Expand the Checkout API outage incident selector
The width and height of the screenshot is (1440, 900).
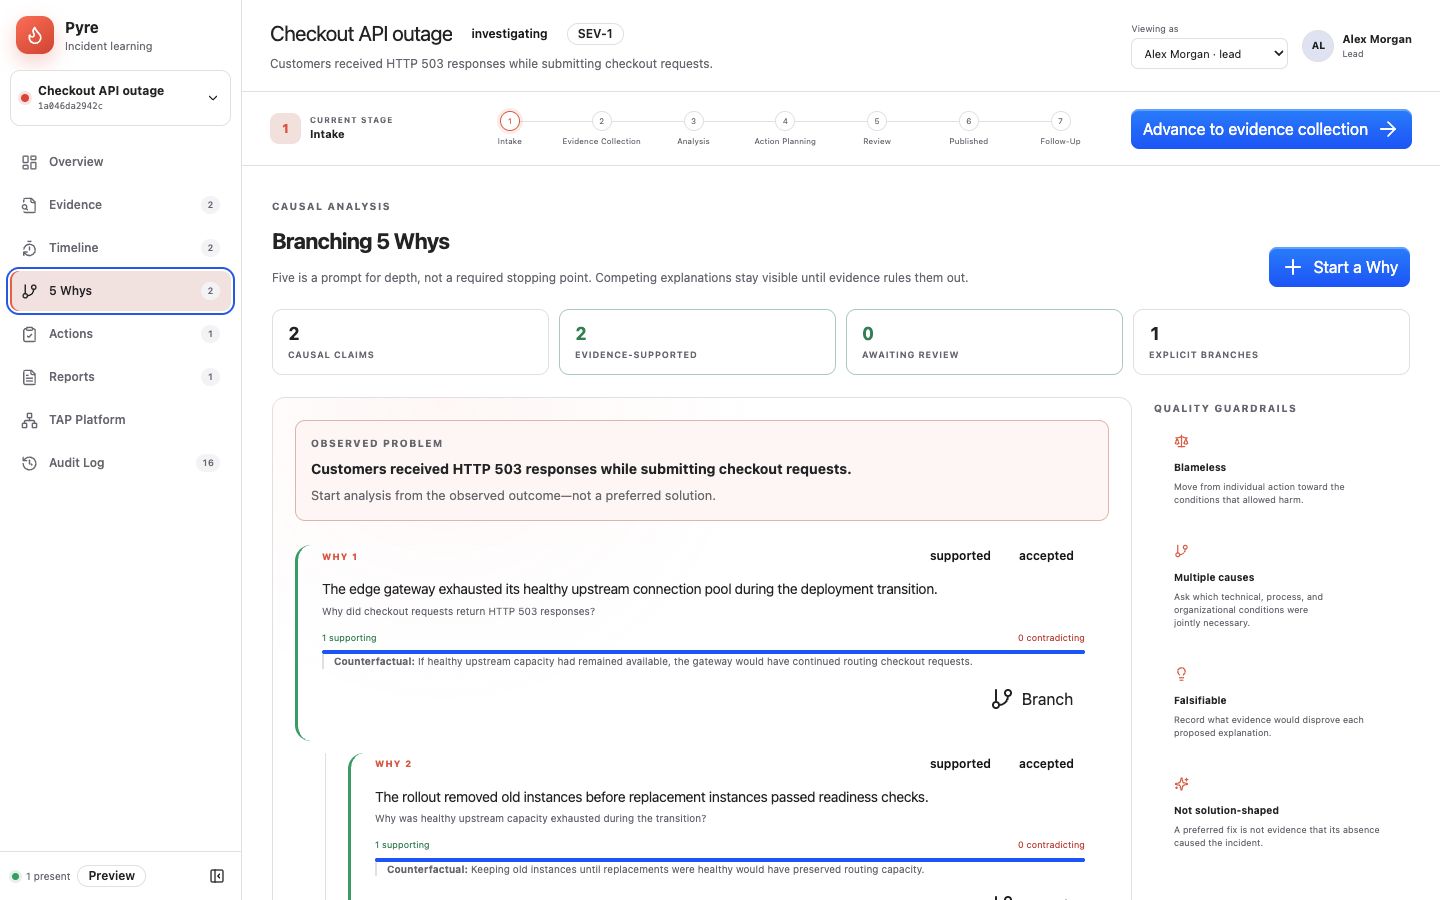tap(120, 98)
